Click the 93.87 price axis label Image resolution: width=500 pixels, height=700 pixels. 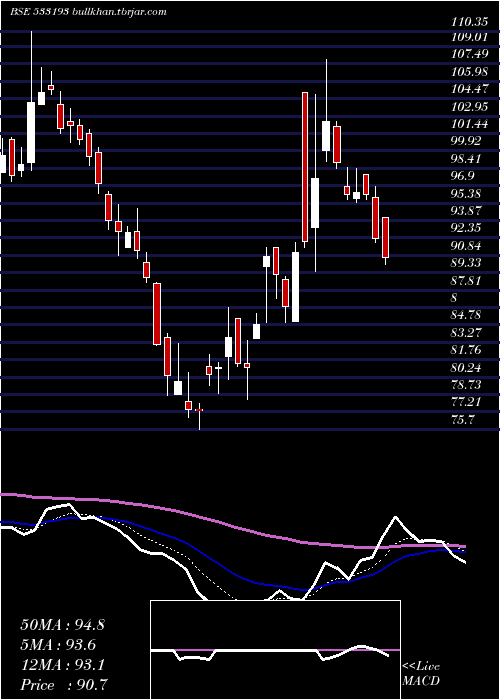(x=466, y=211)
